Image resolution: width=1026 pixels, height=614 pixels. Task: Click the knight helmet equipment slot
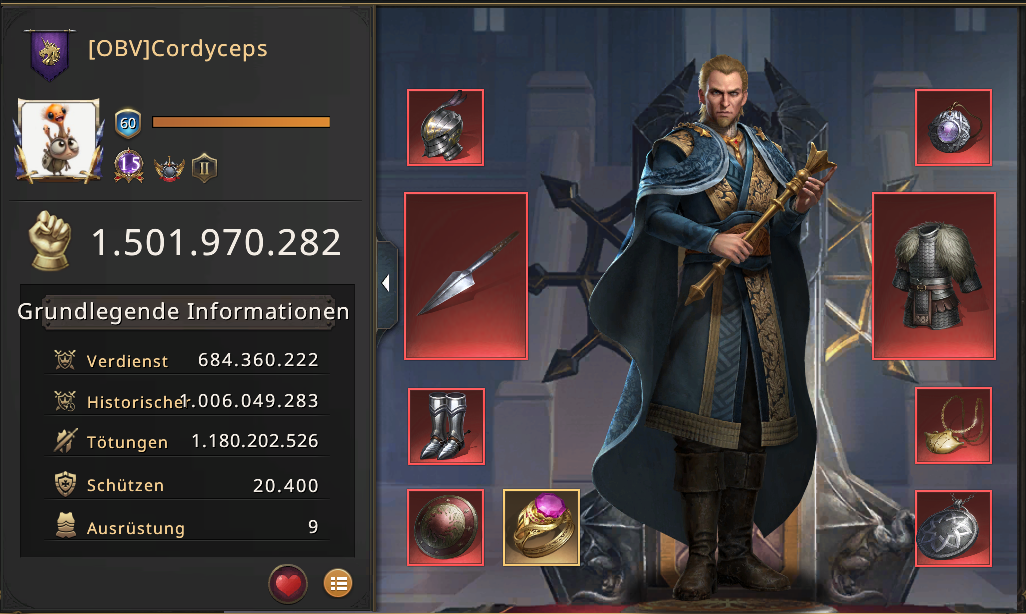[446, 127]
